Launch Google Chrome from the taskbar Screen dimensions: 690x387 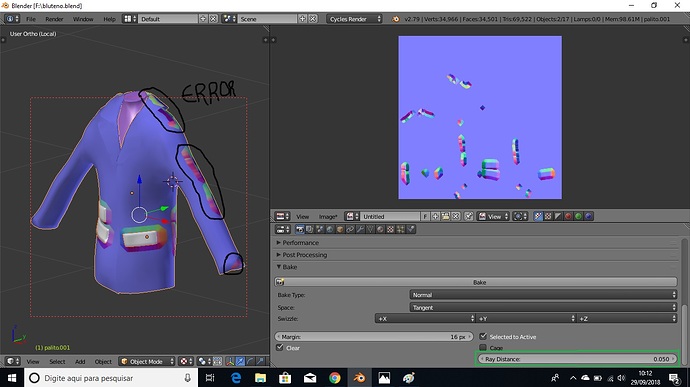click(x=335, y=378)
